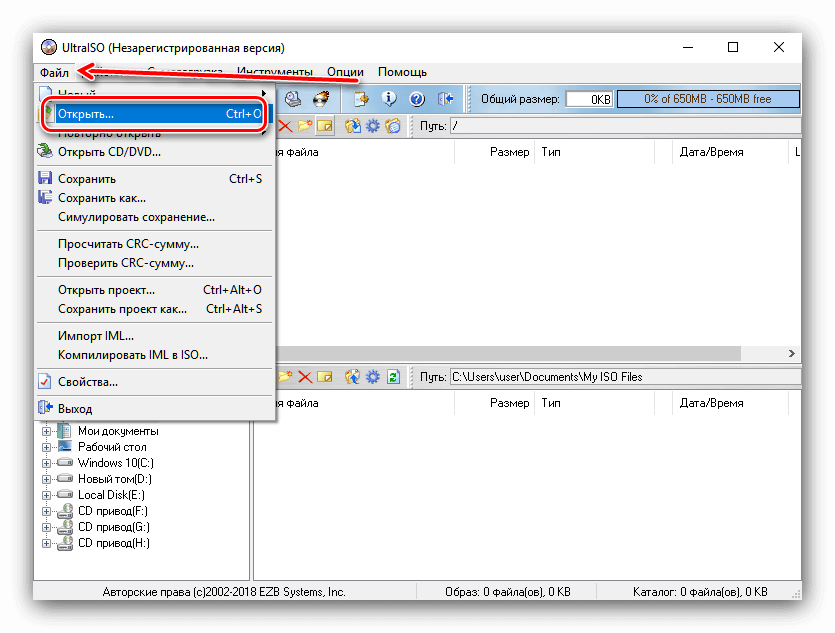Screen dimensions: 835x633
Task: Click the new folder icon in local pane toolbar
Action: tap(285, 377)
